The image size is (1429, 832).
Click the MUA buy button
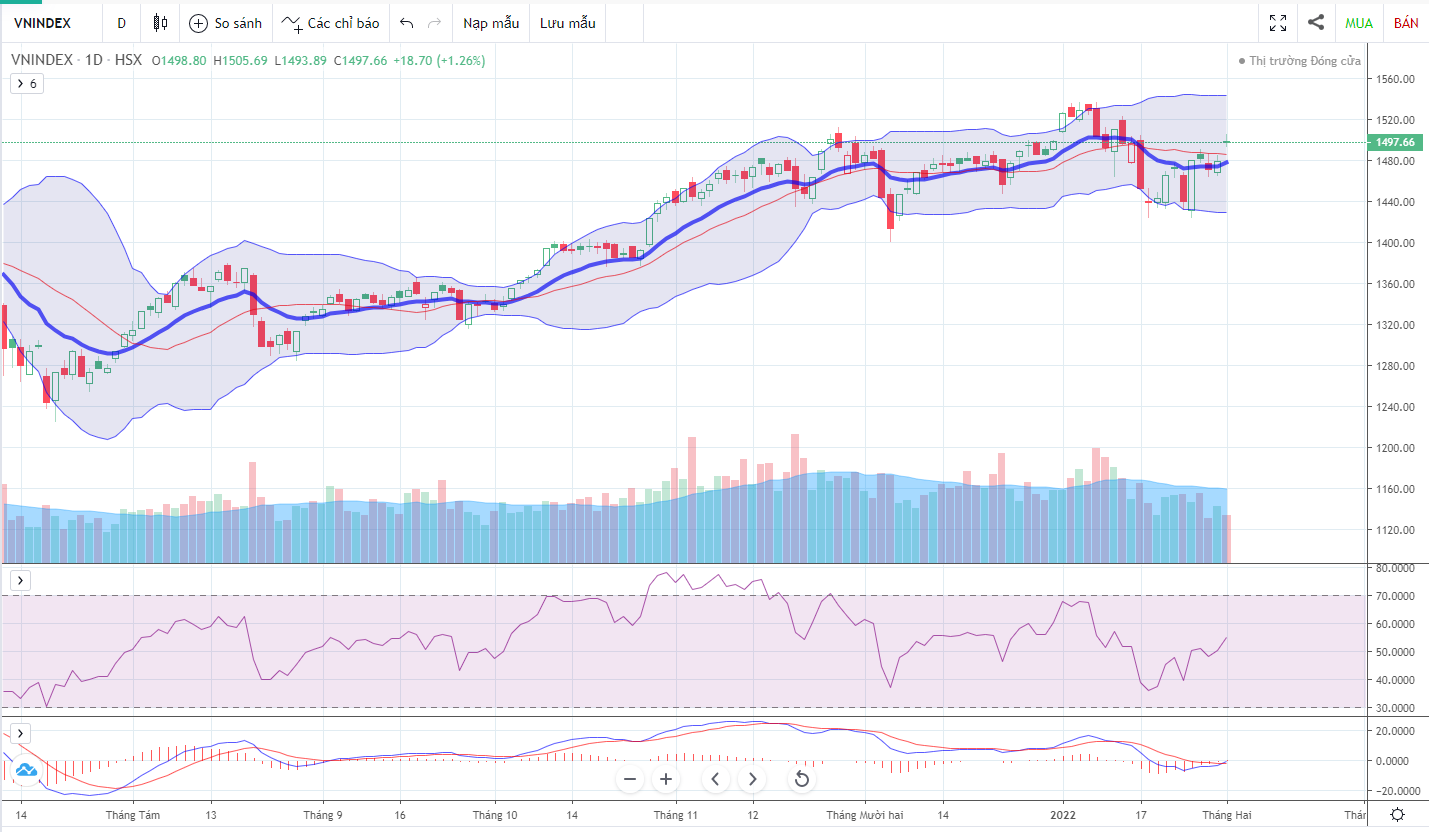pos(1359,22)
